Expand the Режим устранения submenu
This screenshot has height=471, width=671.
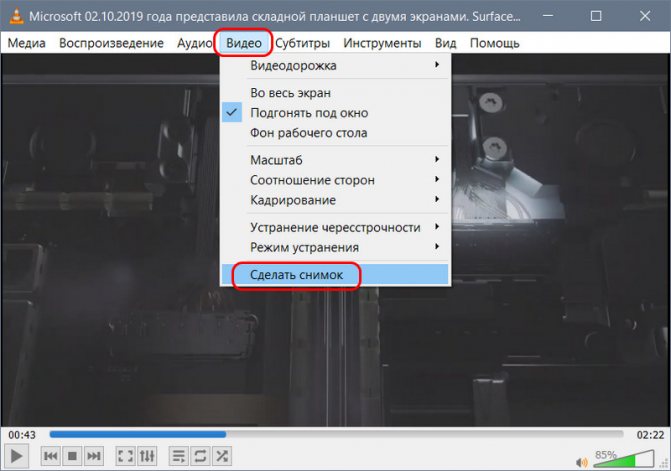coord(335,248)
